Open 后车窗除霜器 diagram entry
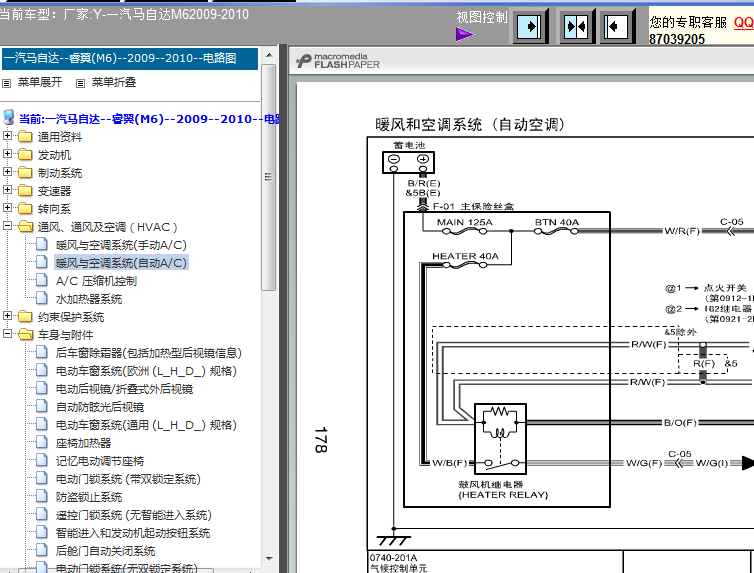This screenshot has height=573, width=754. (149, 353)
